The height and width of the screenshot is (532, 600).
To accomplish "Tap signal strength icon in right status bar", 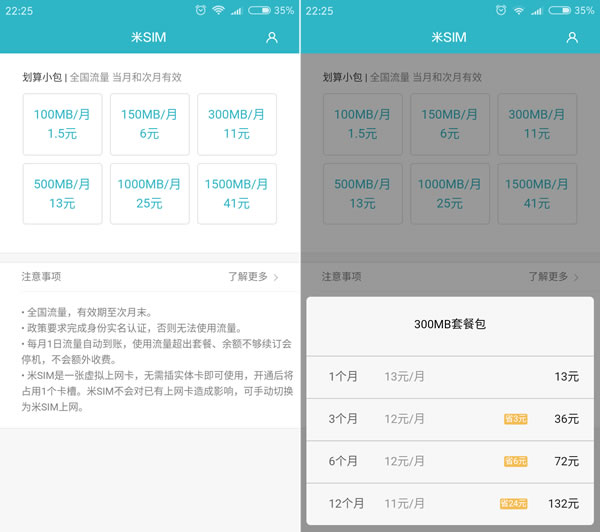I will 536,11.
